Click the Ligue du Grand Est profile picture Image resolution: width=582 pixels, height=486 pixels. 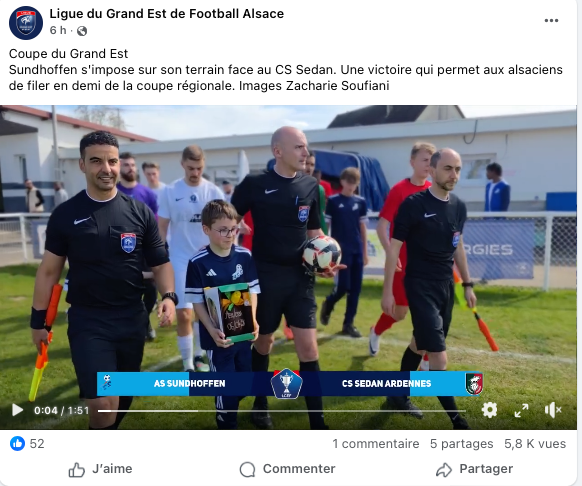(26, 23)
